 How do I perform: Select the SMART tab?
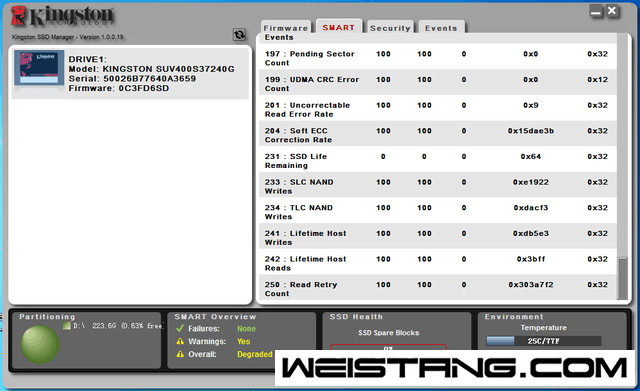pyautogui.click(x=338, y=27)
